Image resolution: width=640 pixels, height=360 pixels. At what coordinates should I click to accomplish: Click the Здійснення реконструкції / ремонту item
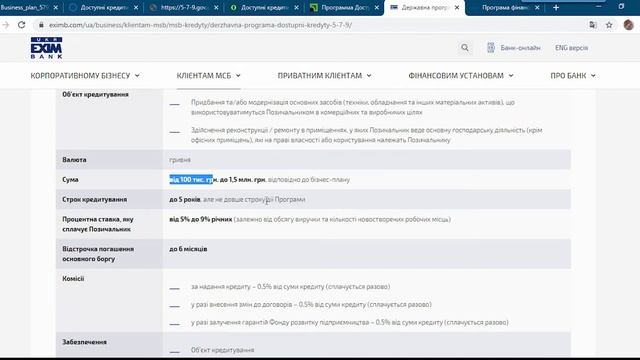367,135
